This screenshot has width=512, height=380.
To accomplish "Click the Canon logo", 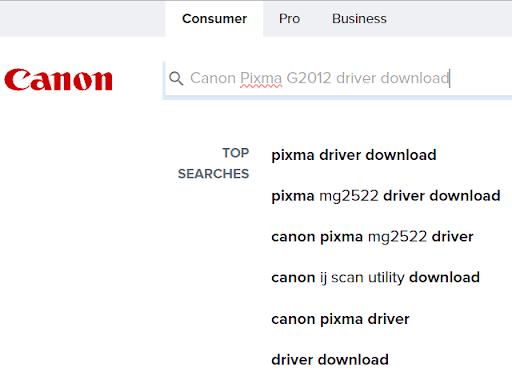I will [x=58, y=80].
